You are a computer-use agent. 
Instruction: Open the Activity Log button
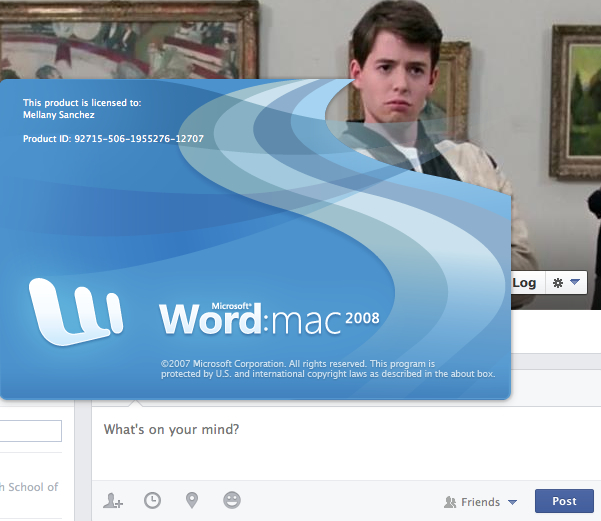coord(528,283)
